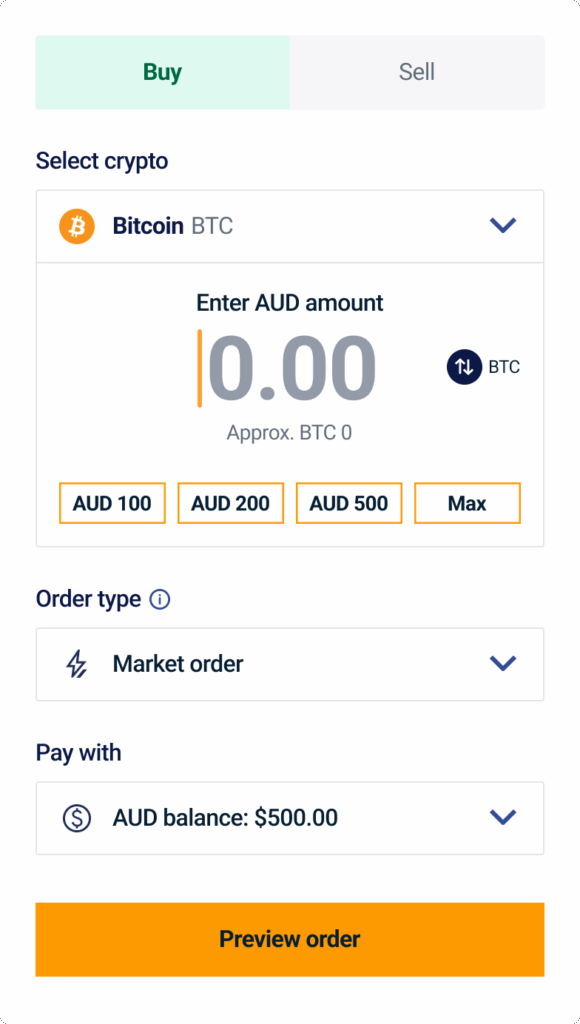Select the AUD 100 quick amount
The height and width of the screenshot is (1024, 580).
coord(111,503)
